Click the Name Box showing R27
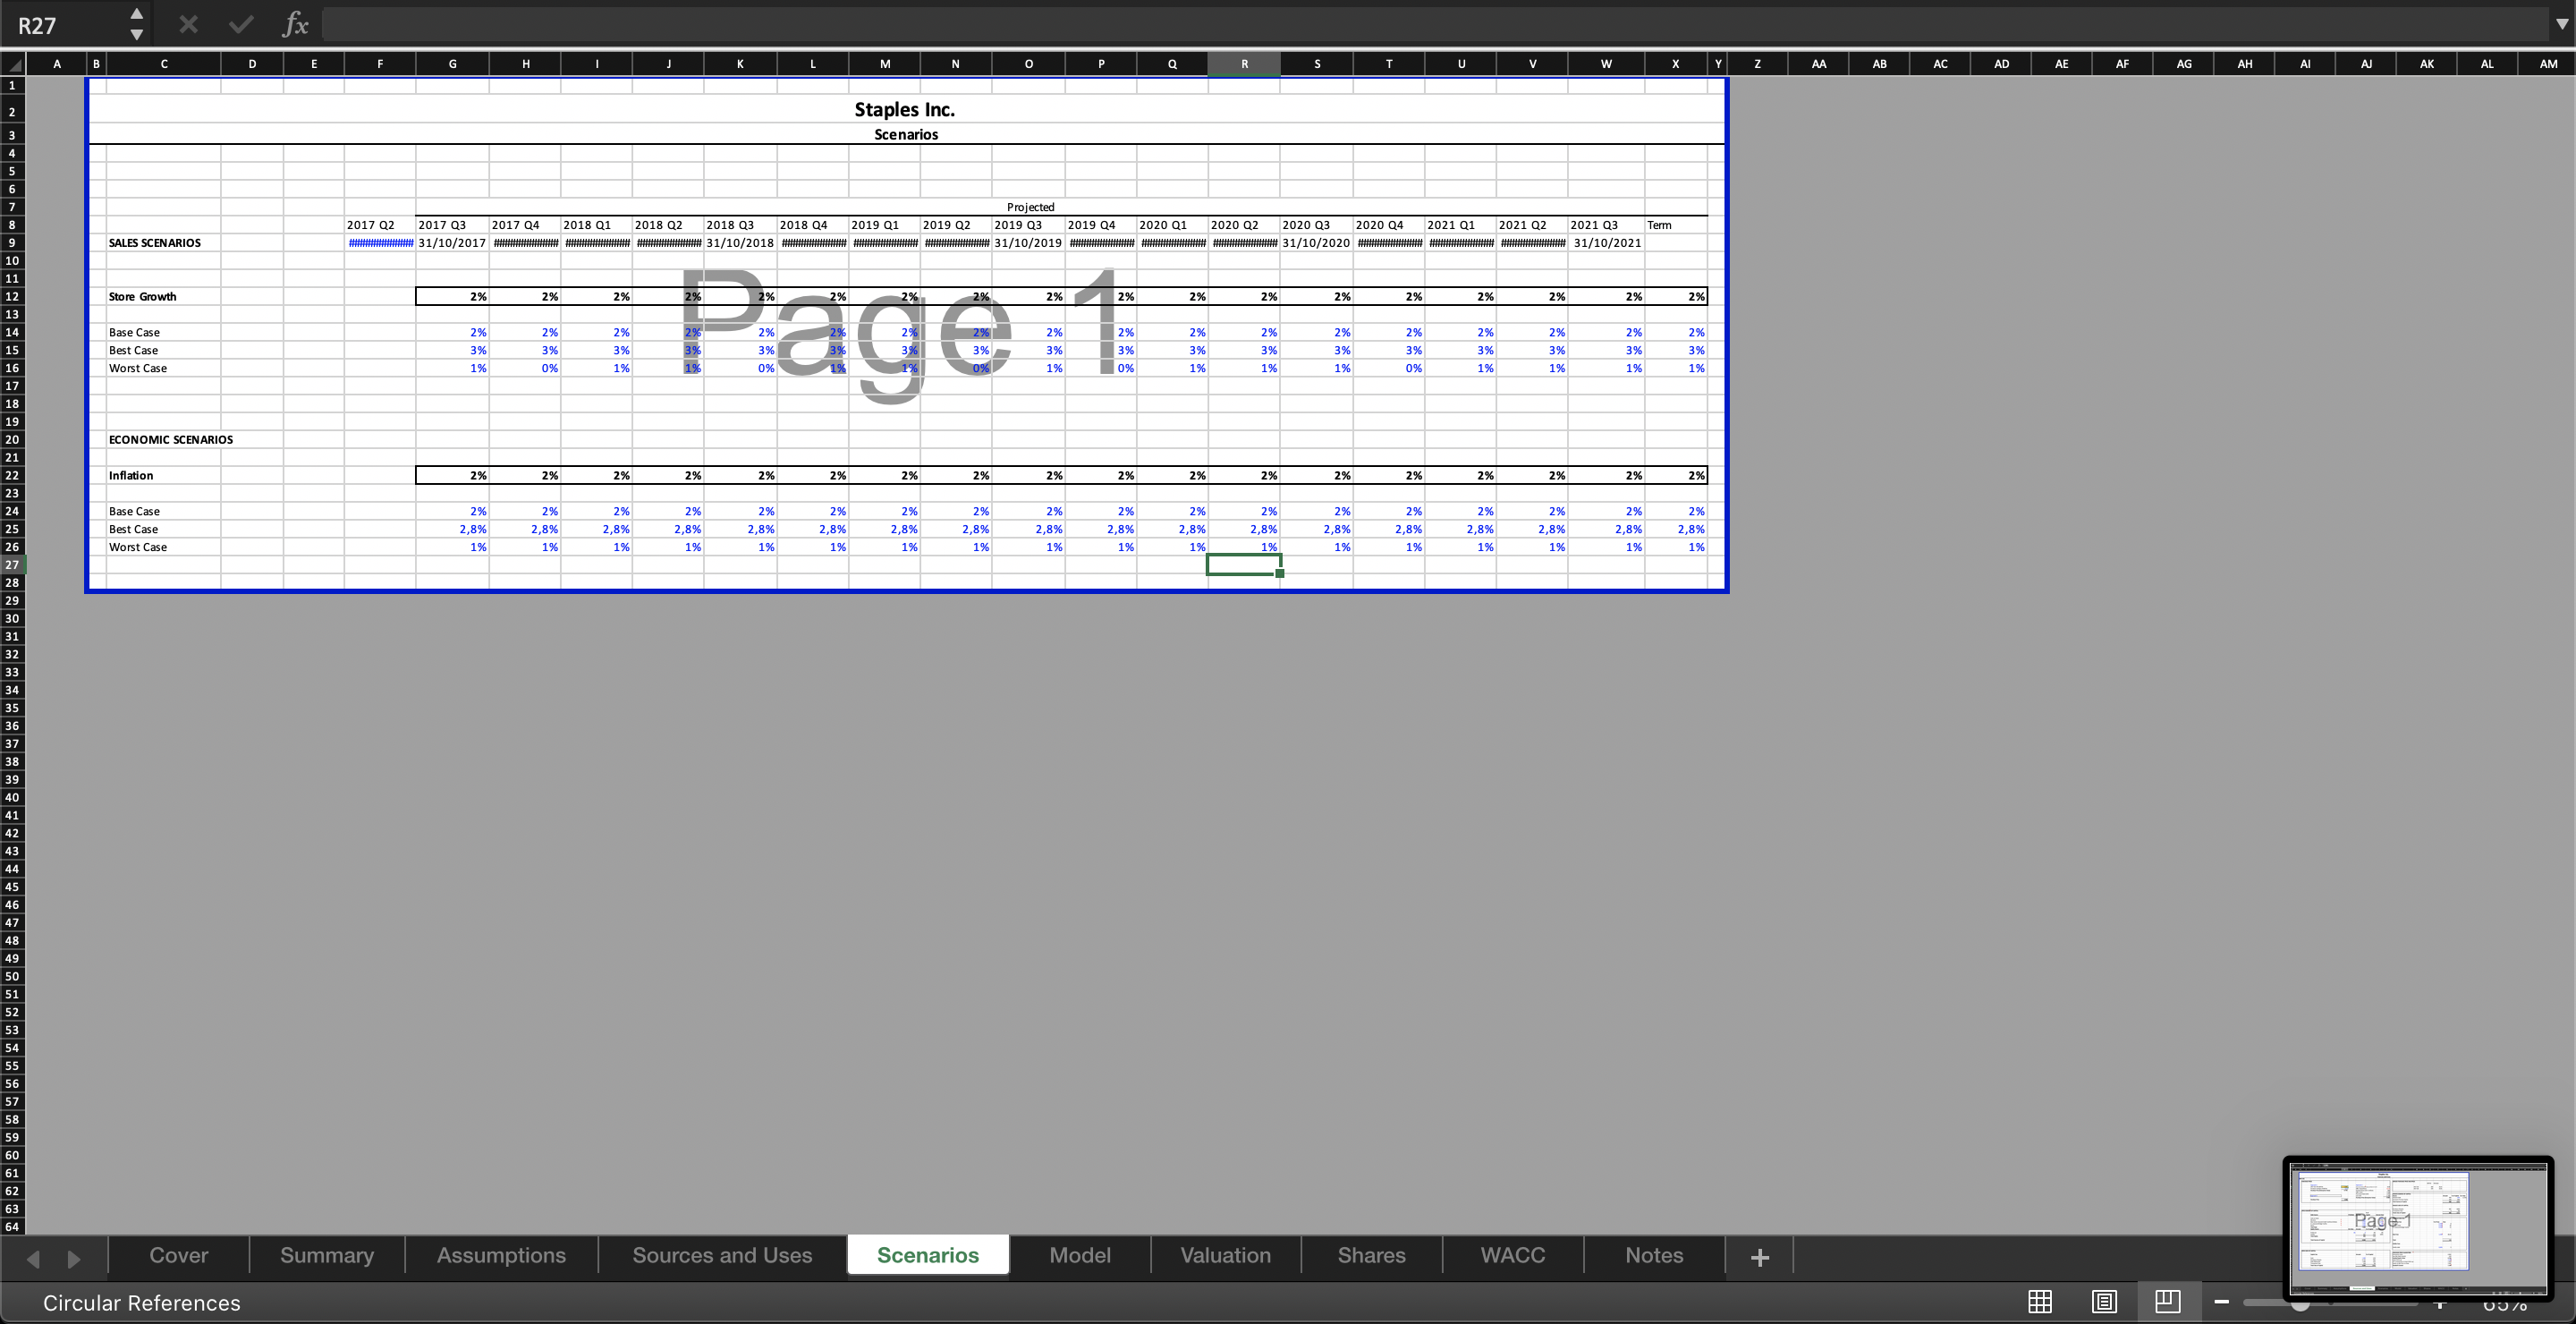The height and width of the screenshot is (1324, 2576). coord(65,24)
